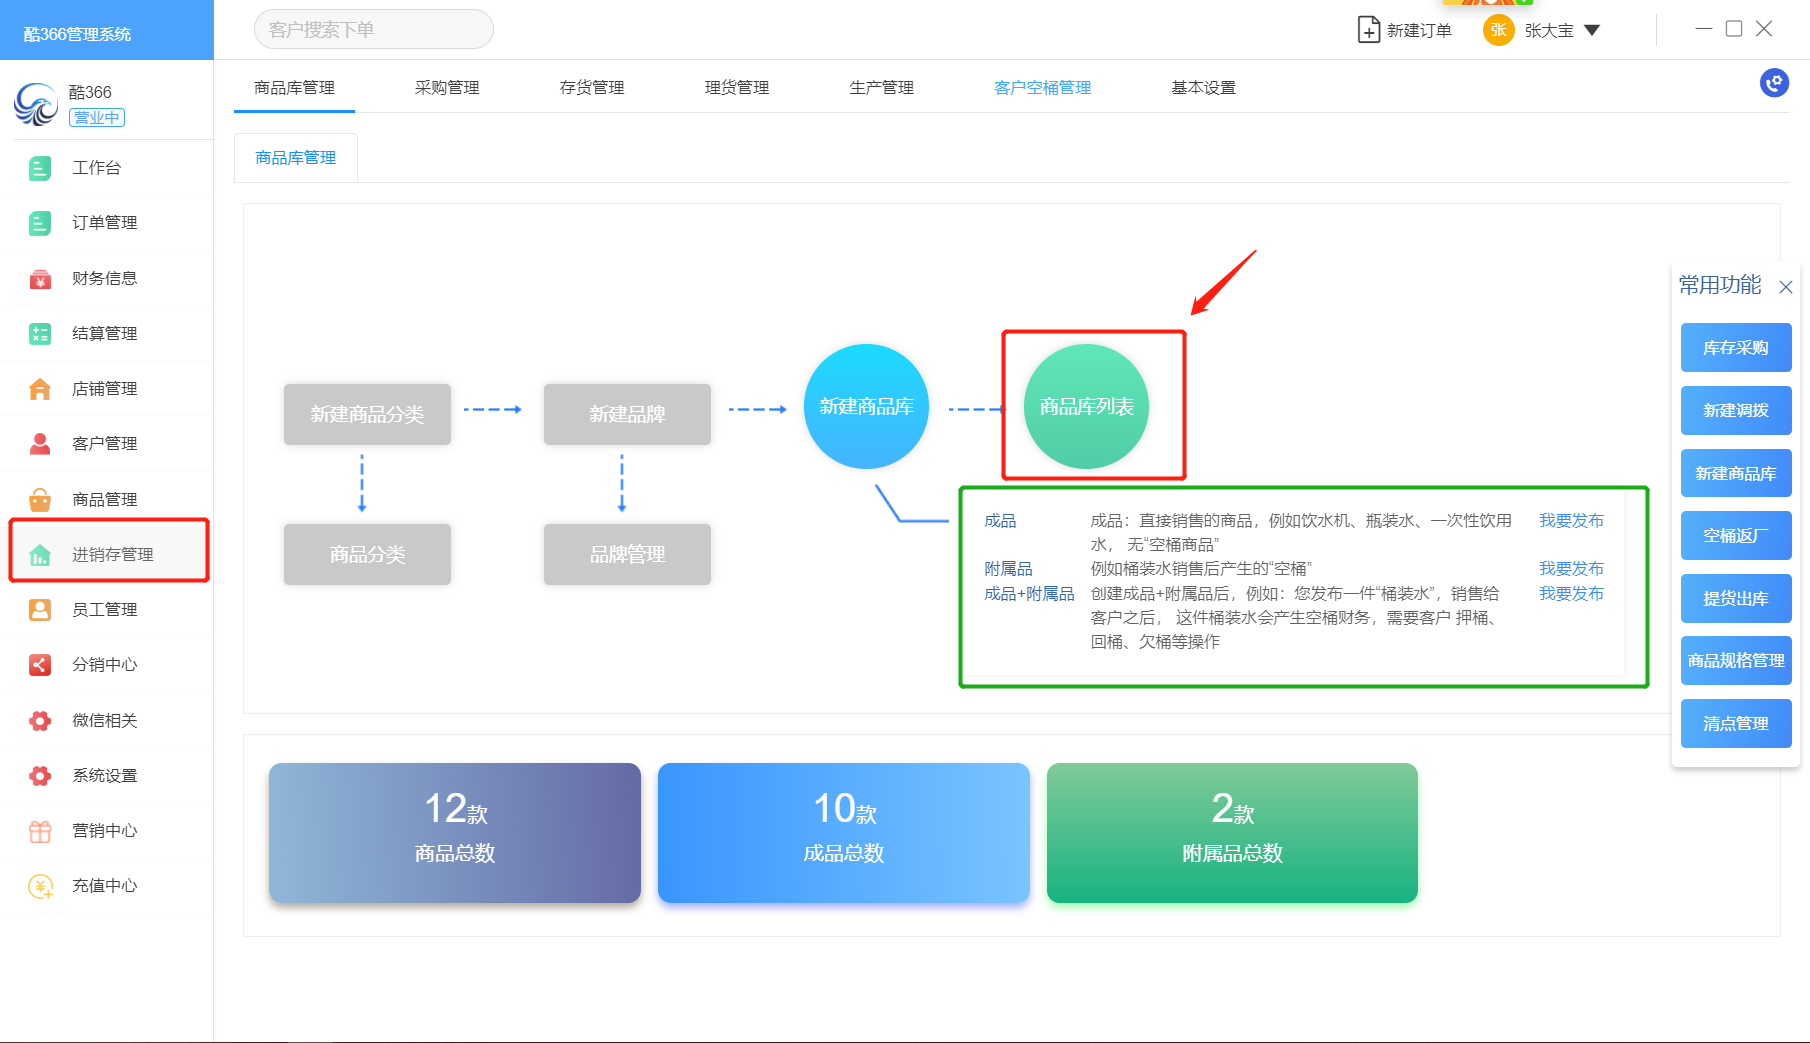
Task: Click the 充值中心 coin icon
Action: pyautogui.click(x=40, y=886)
